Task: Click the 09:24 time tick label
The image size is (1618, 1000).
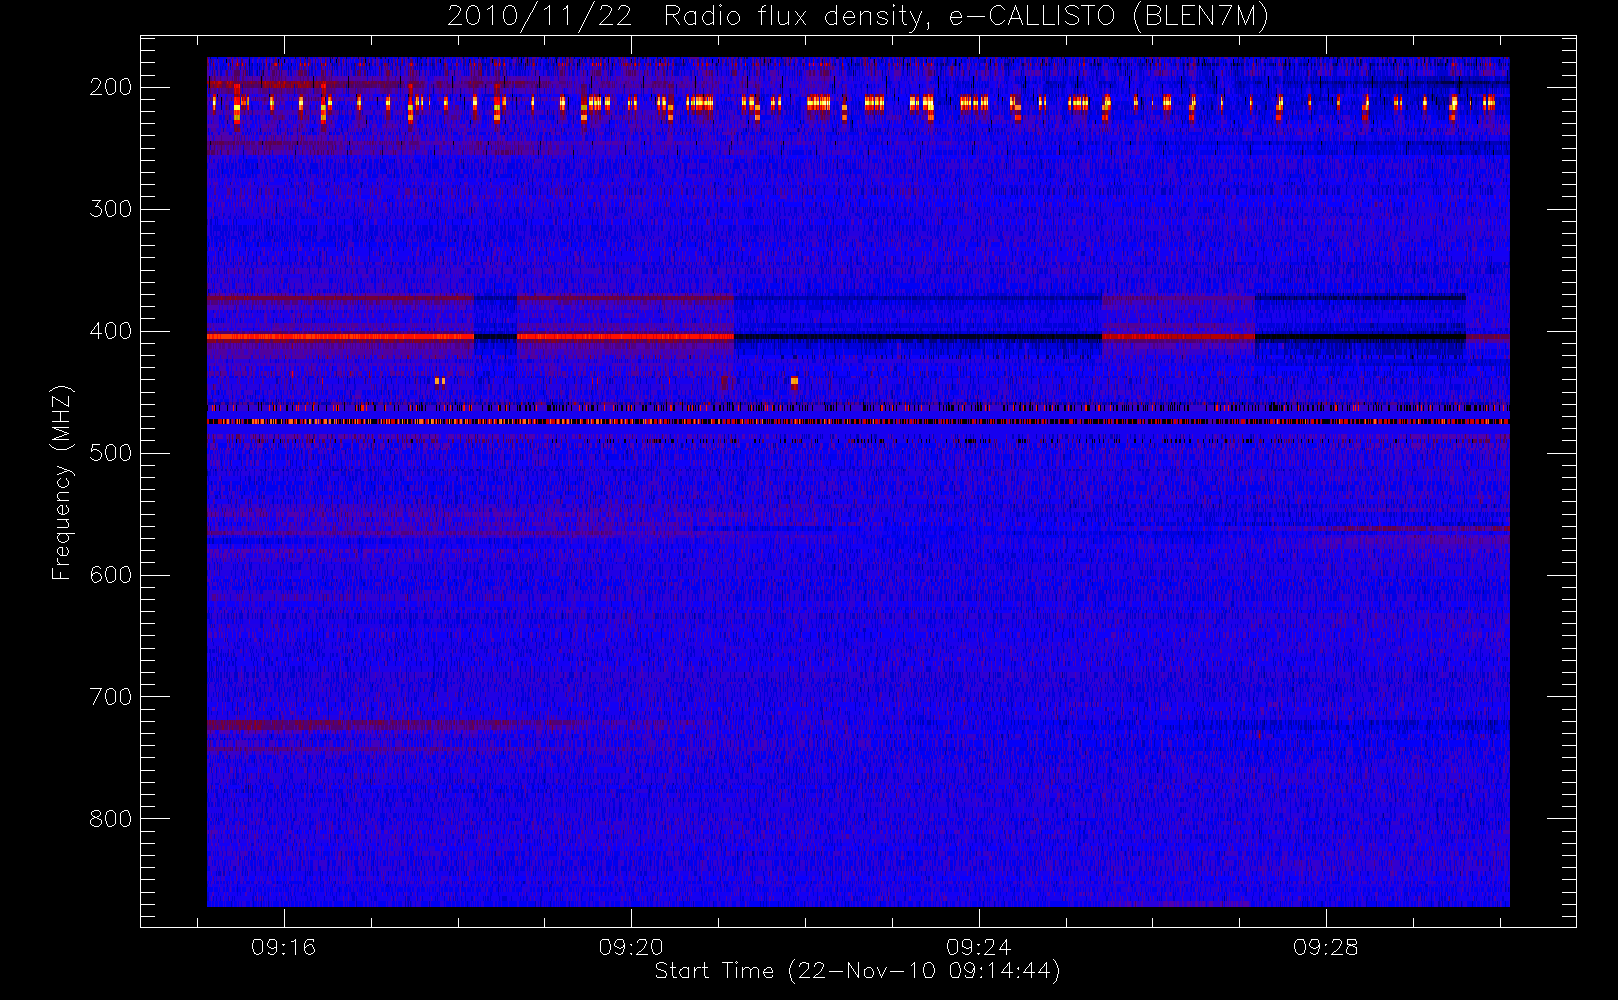Action: click(978, 947)
